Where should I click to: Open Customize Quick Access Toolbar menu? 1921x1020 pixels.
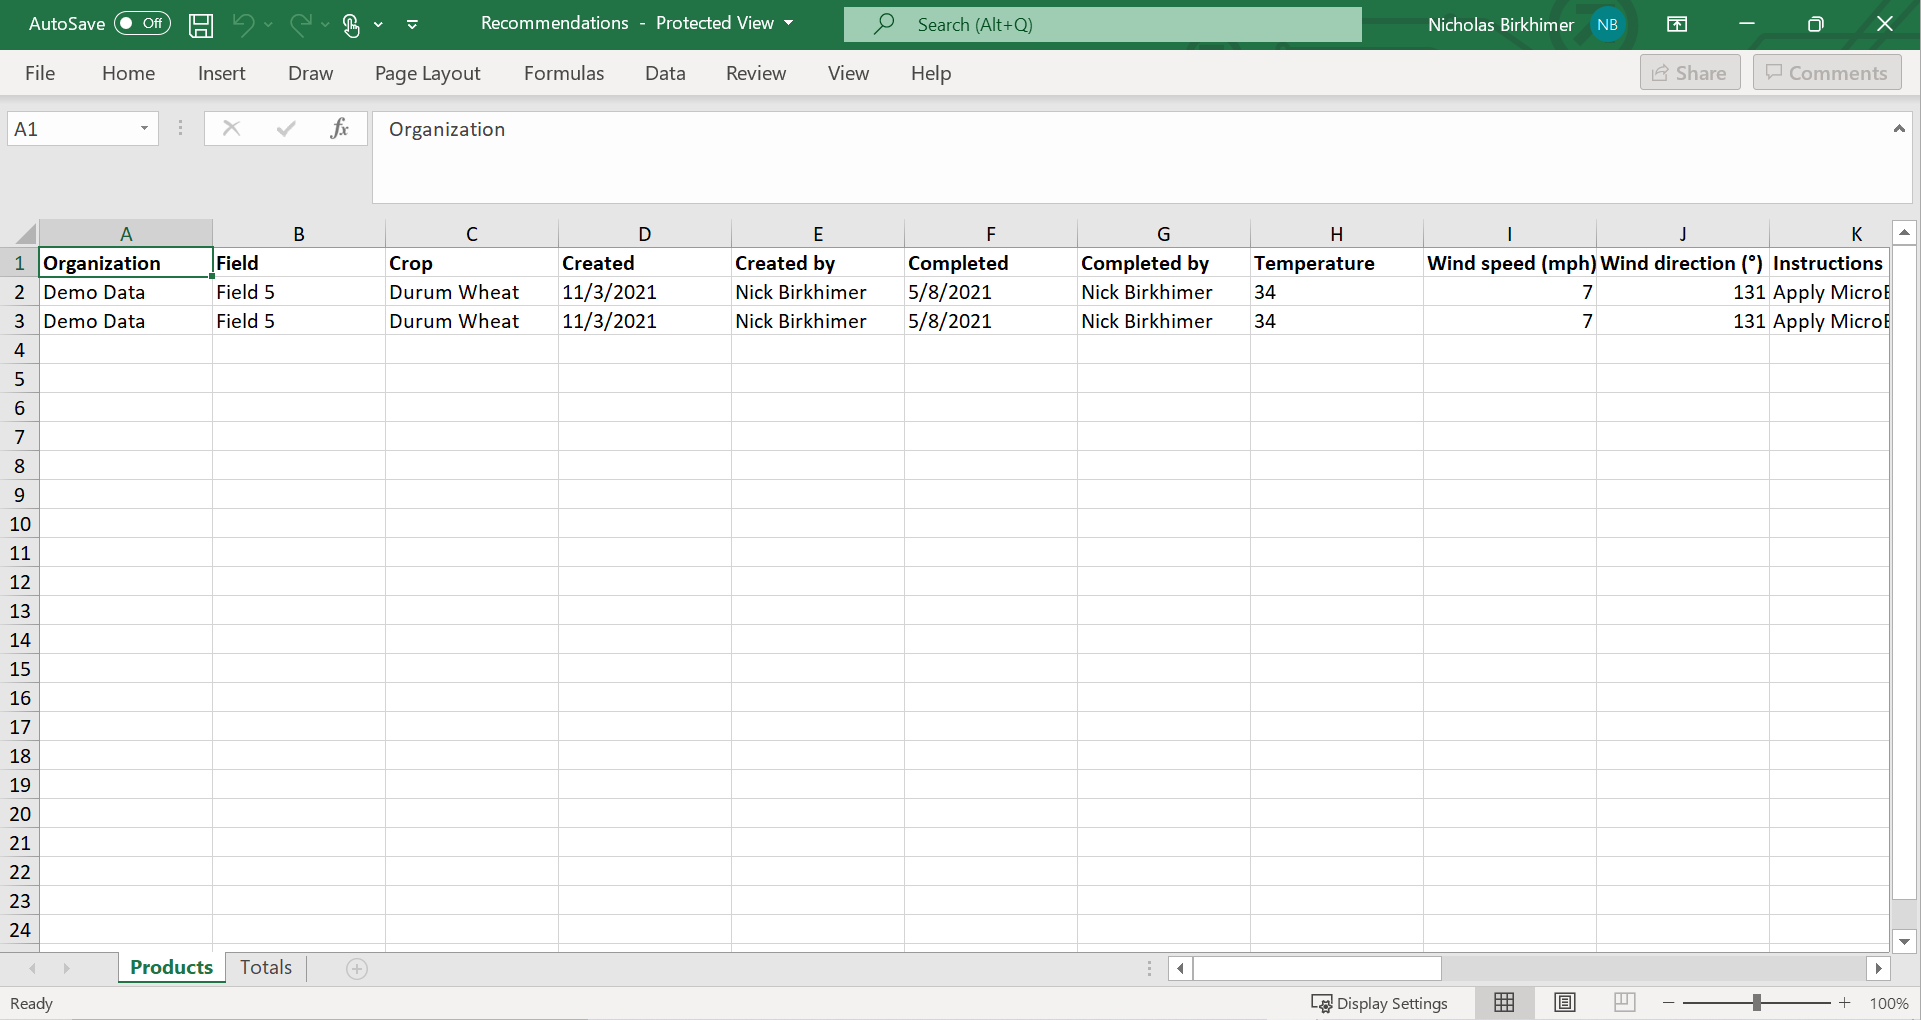click(412, 25)
